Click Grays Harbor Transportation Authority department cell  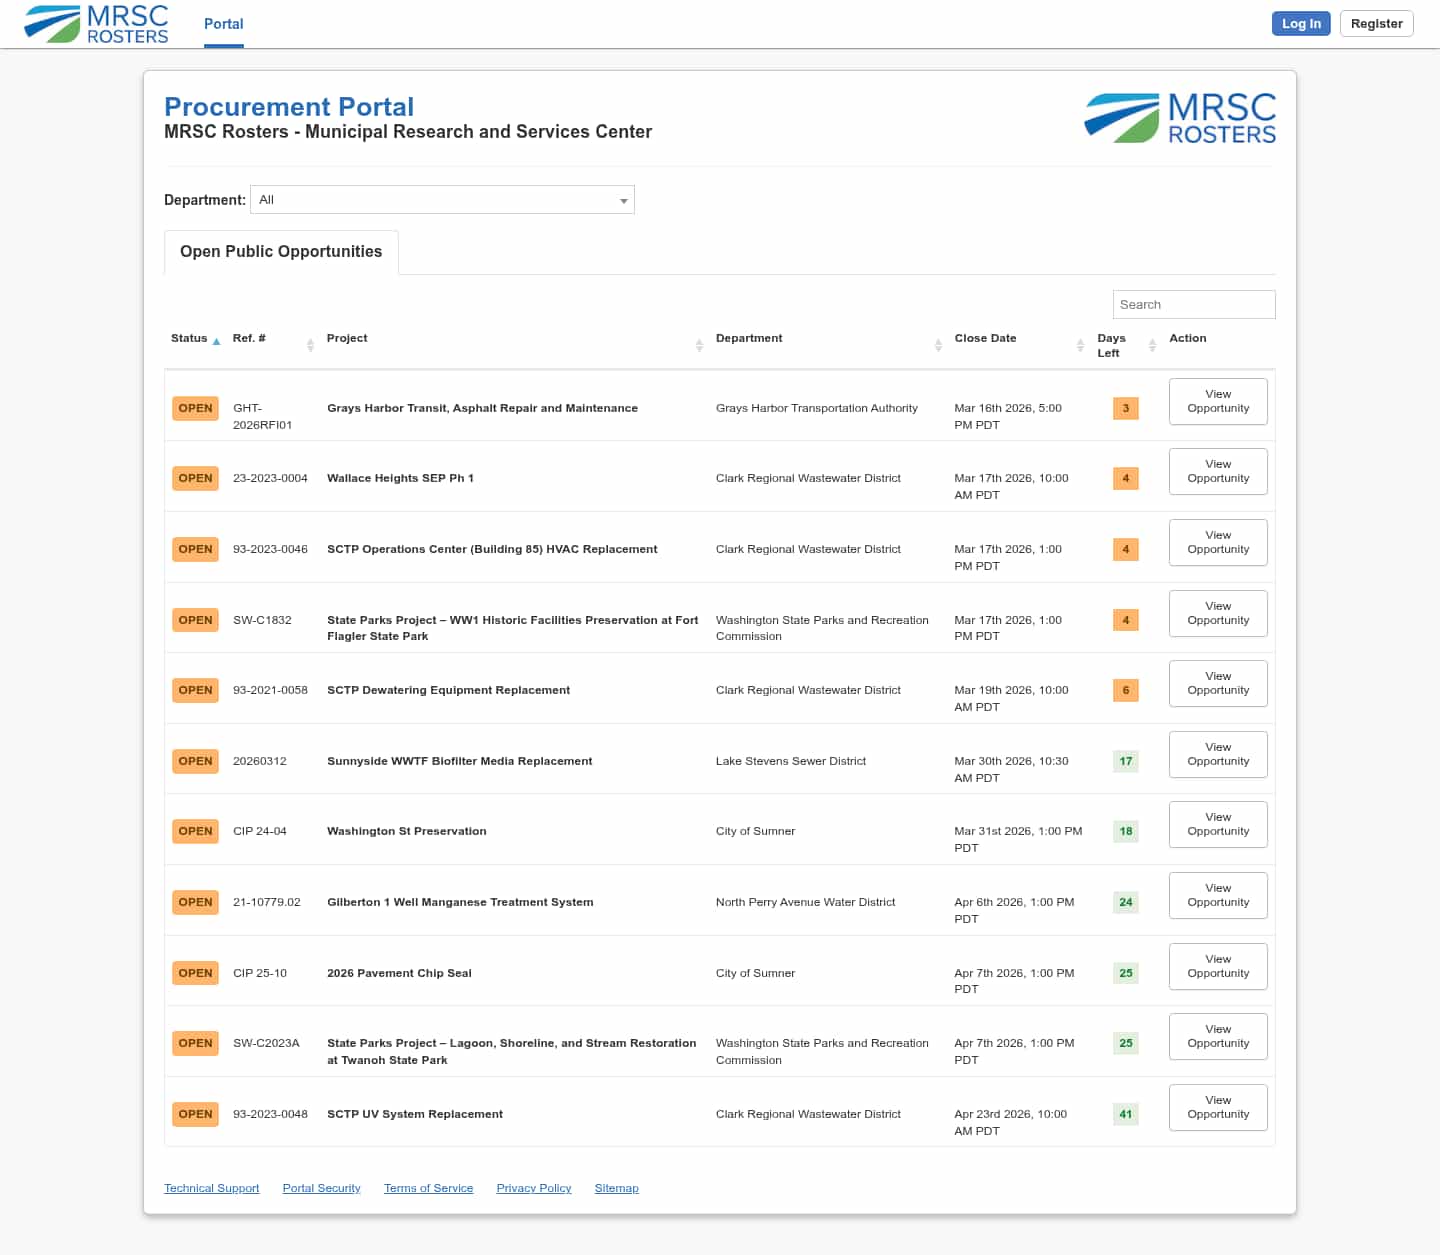pyautogui.click(x=816, y=408)
